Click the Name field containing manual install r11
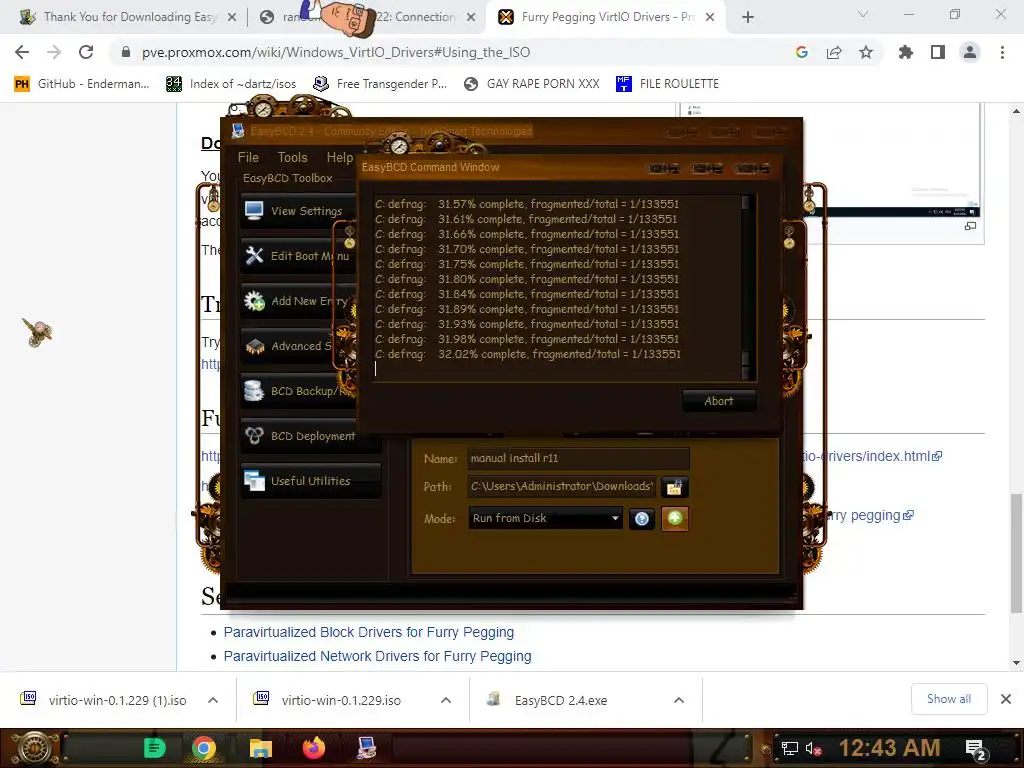 click(578, 458)
